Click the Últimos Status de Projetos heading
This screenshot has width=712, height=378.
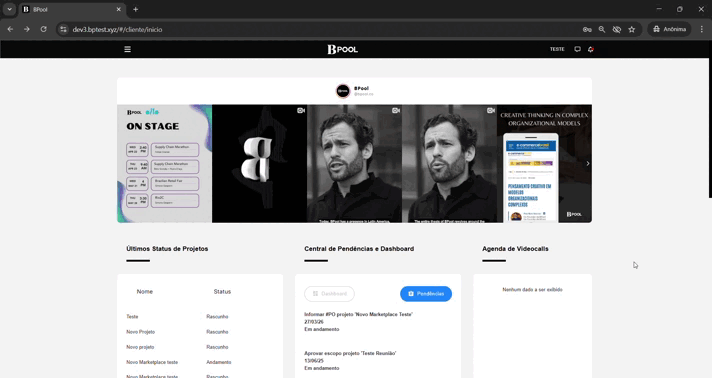pos(167,249)
